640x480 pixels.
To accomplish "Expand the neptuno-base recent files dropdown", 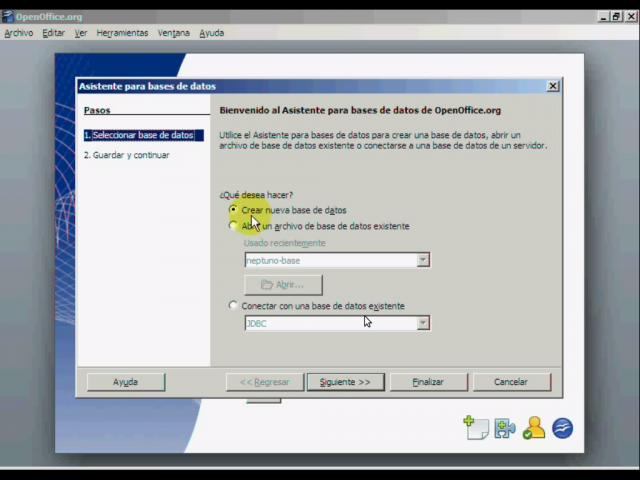I will pyautogui.click(x=423, y=260).
